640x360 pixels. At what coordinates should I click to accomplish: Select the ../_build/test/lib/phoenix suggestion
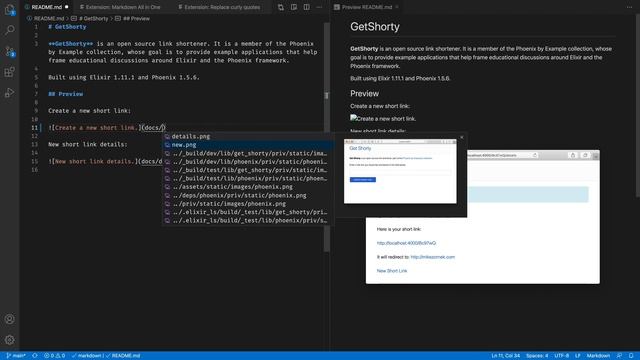(x=249, y=178)
